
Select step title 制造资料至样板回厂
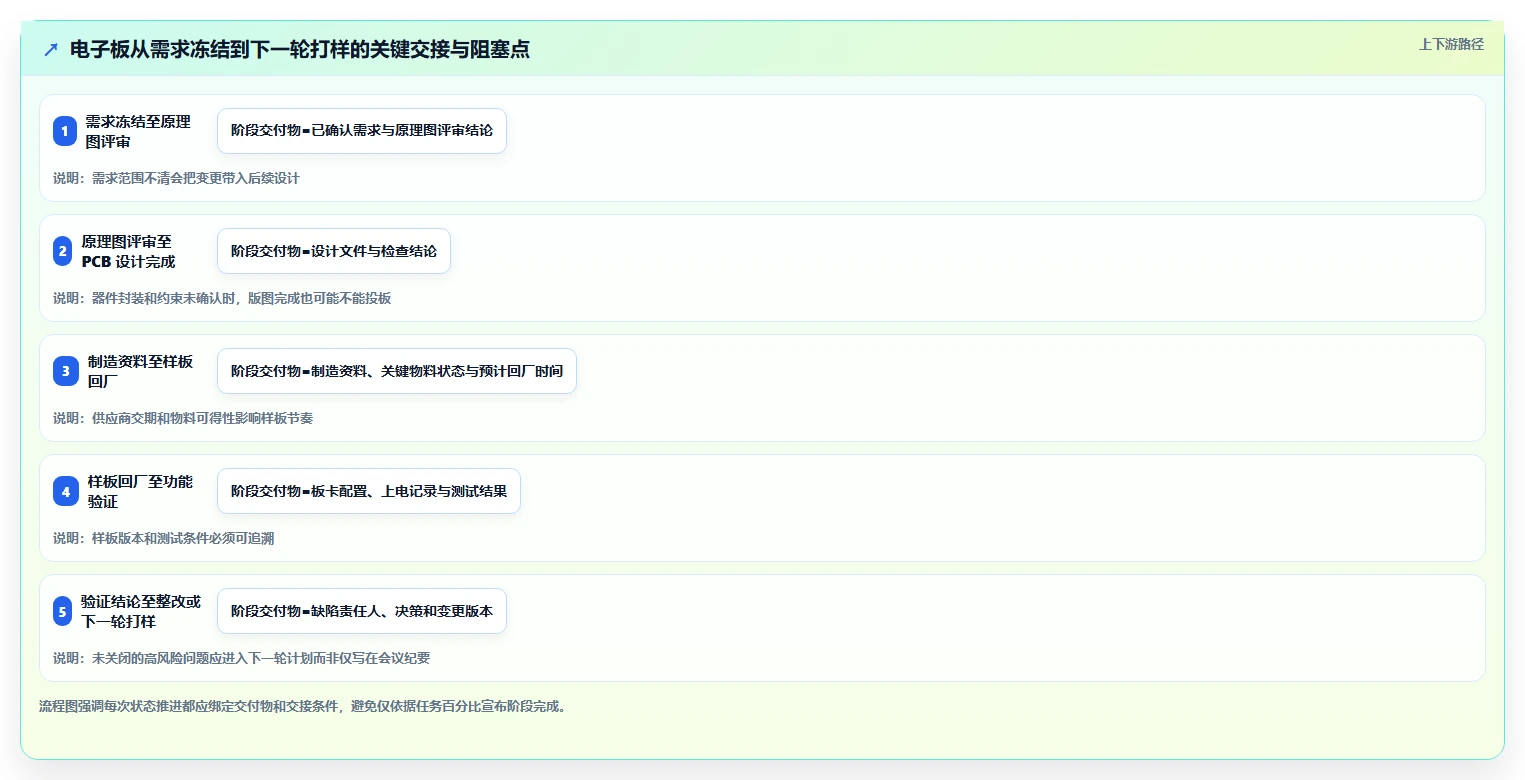click(x=140, y=371)
